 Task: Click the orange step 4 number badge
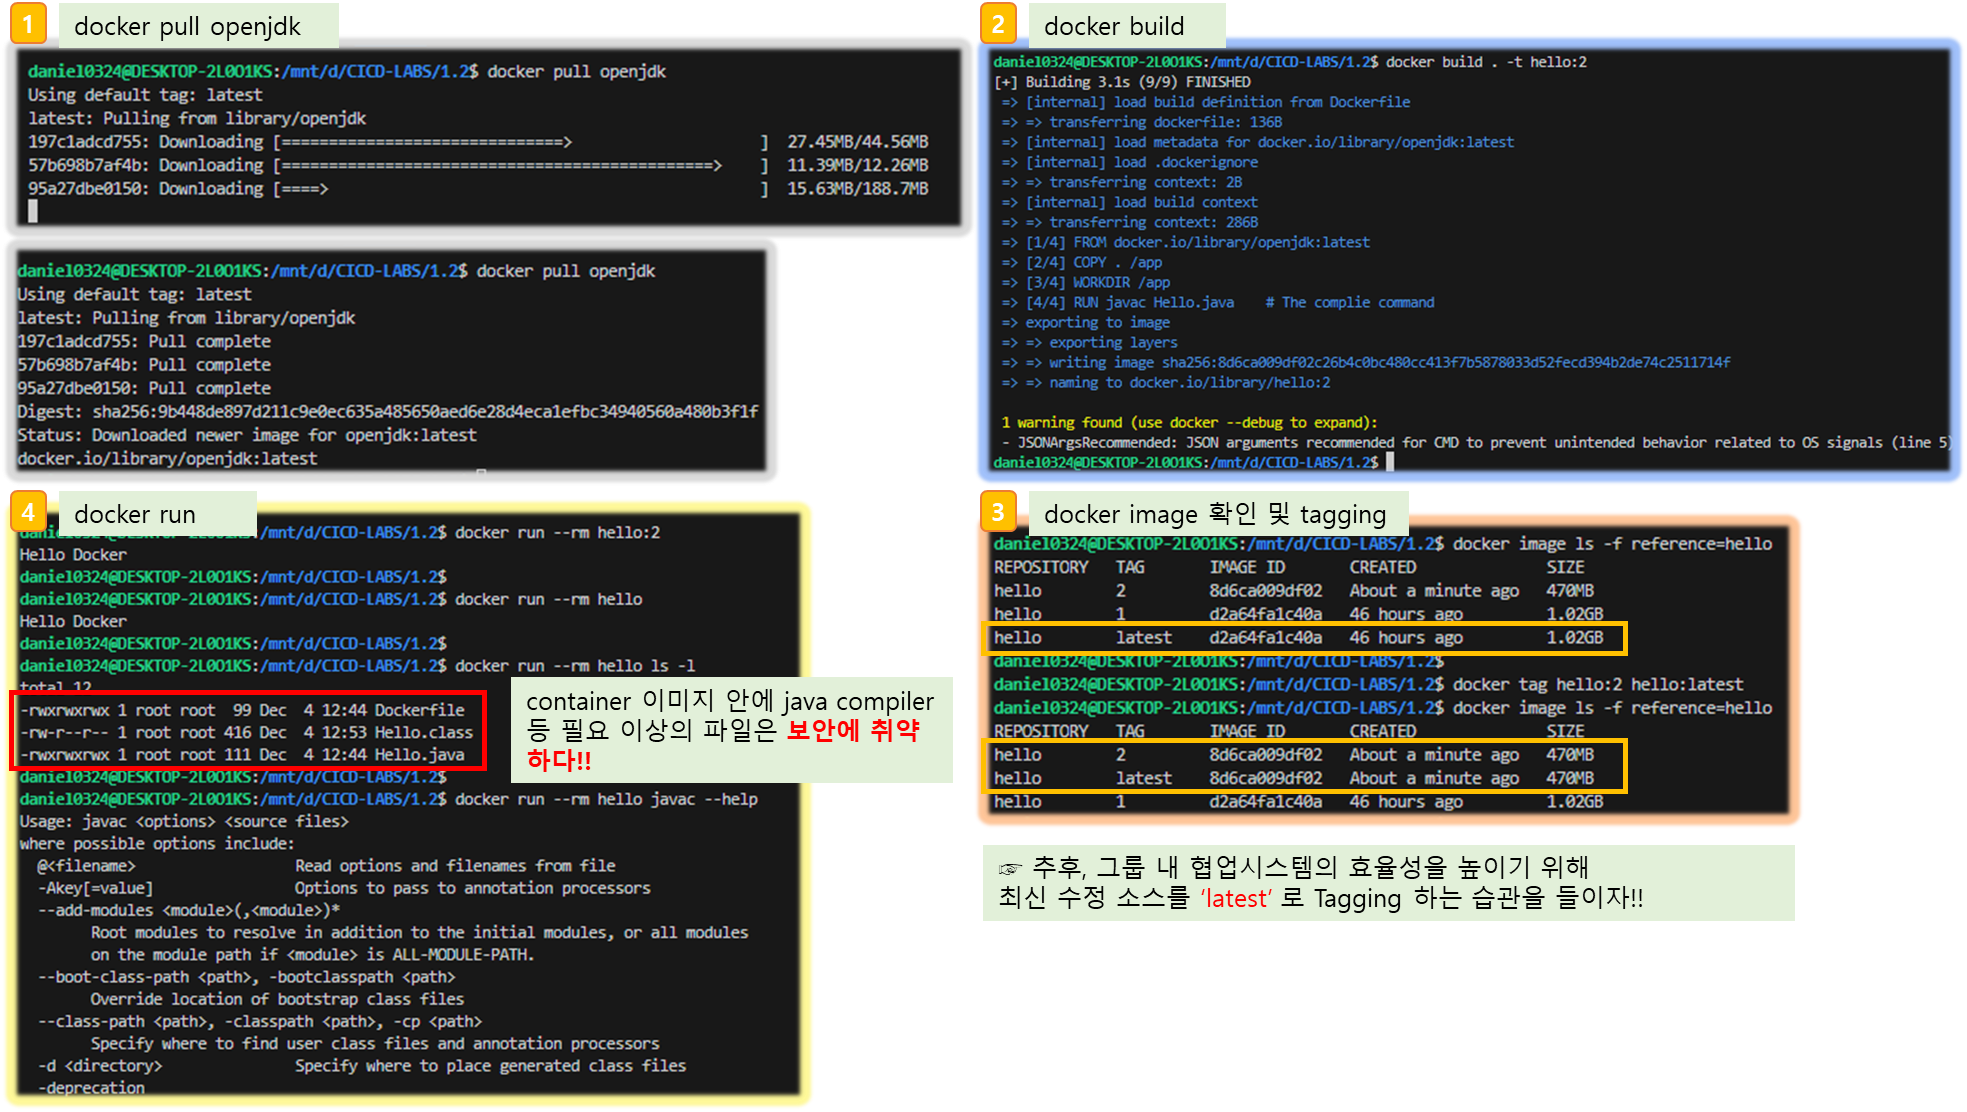point(28,512)
